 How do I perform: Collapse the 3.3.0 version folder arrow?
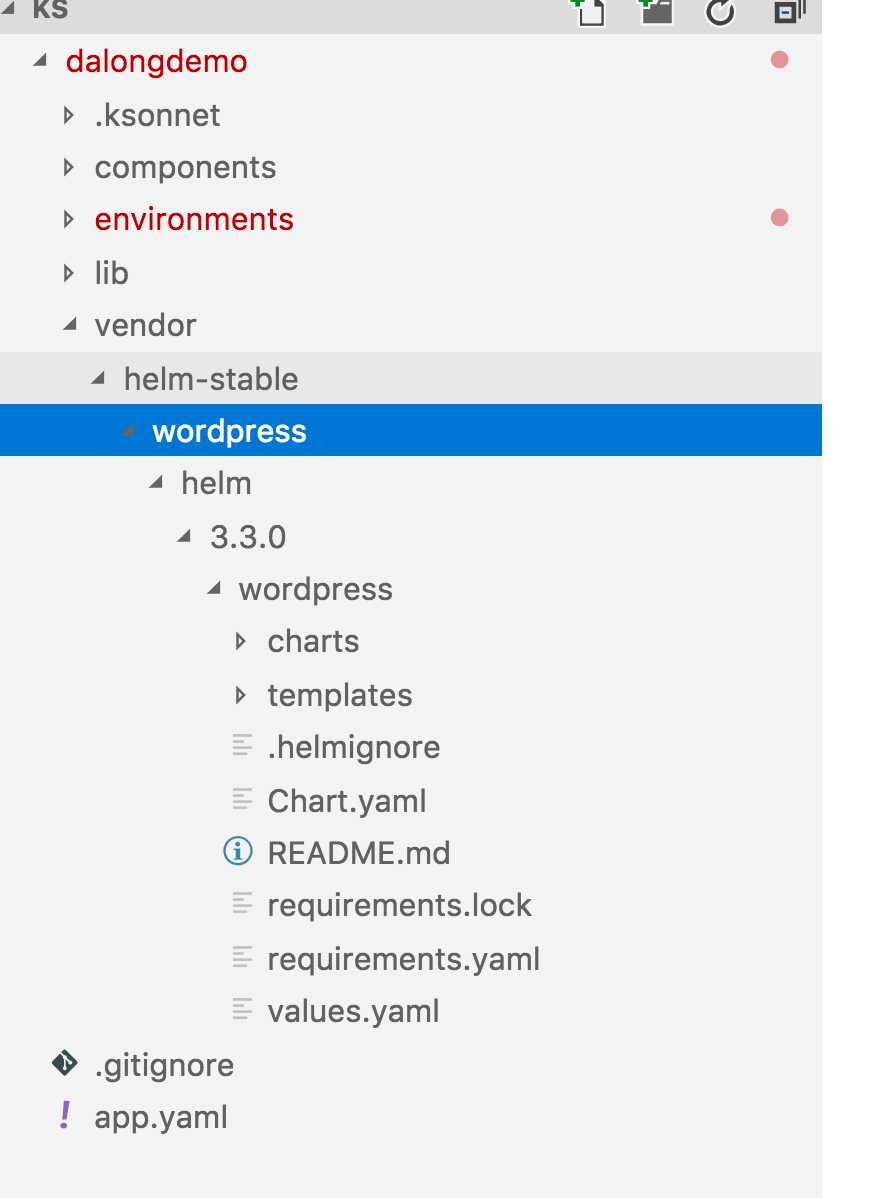[184, 536]
